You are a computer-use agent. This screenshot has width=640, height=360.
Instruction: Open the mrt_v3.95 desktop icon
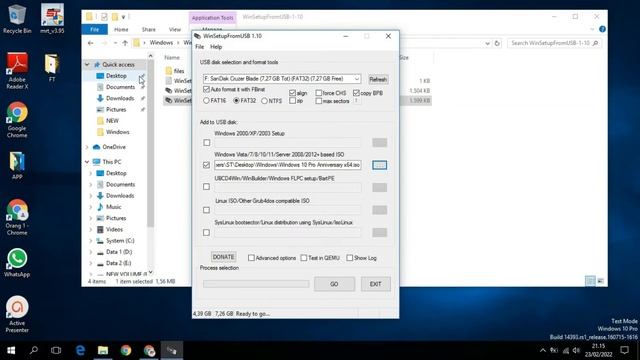(52, 19)
